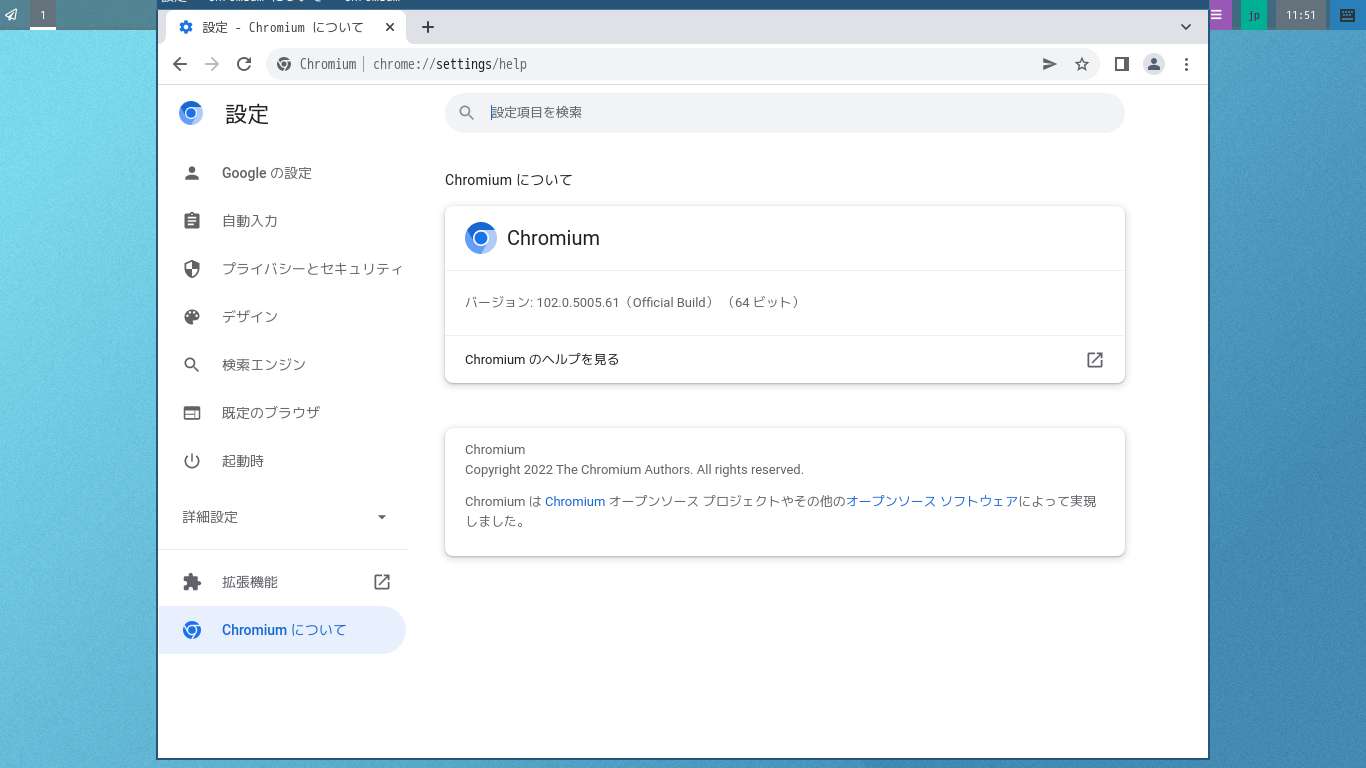The image size is (1366, 768).
Task: Click magnifier icon beside 検索エンジン
Action: (192, 365)
